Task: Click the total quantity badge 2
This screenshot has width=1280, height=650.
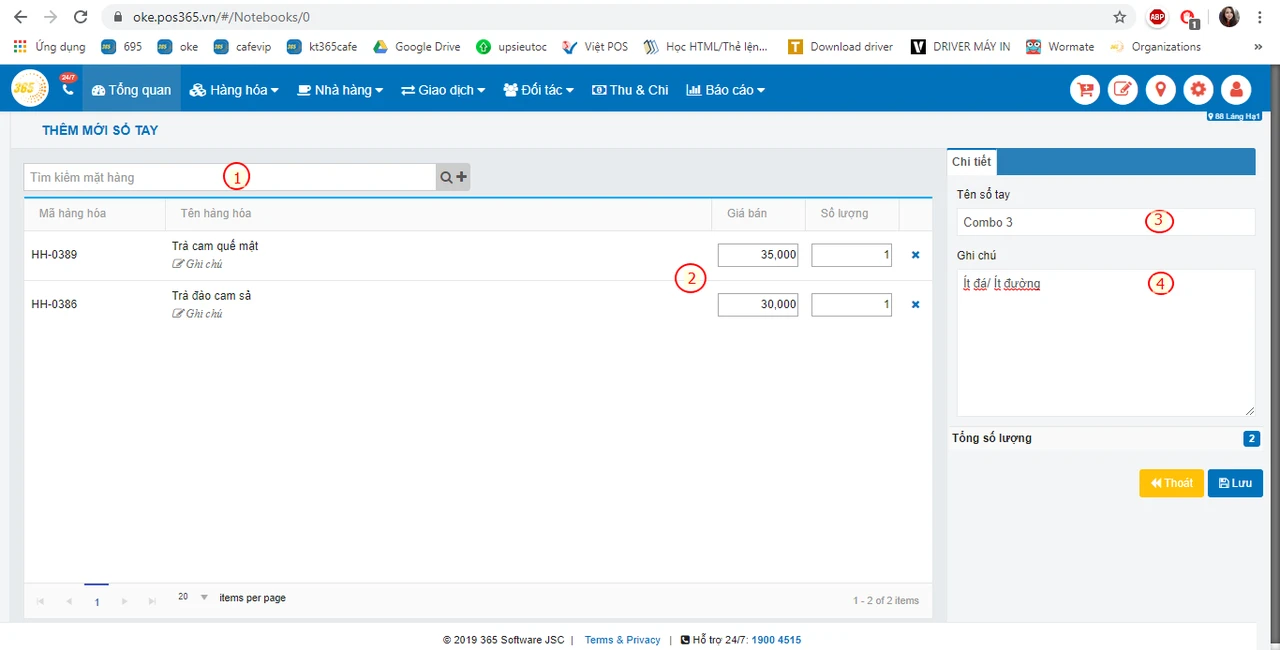Action: [x=1251, y=438]
